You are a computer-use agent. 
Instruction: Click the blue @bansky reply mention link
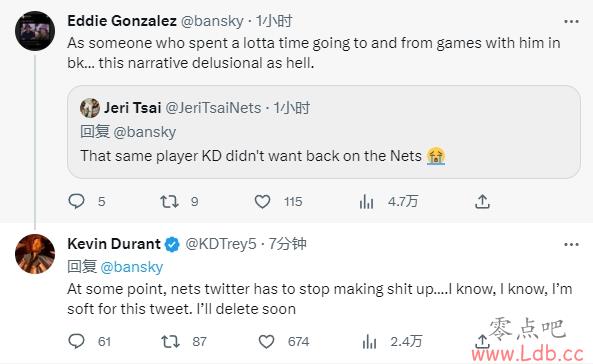point(132,267)
